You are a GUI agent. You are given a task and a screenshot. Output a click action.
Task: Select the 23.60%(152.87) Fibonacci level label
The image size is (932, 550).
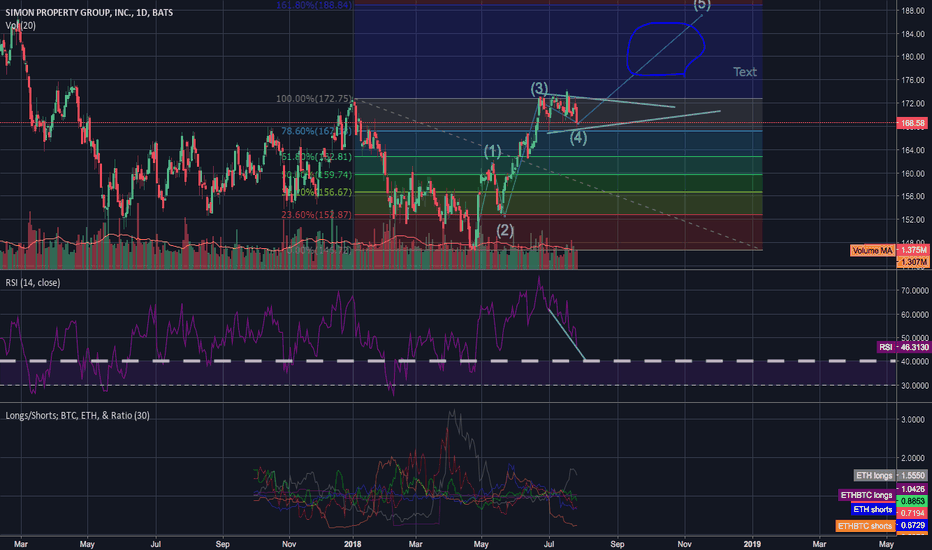pos(317,215)
